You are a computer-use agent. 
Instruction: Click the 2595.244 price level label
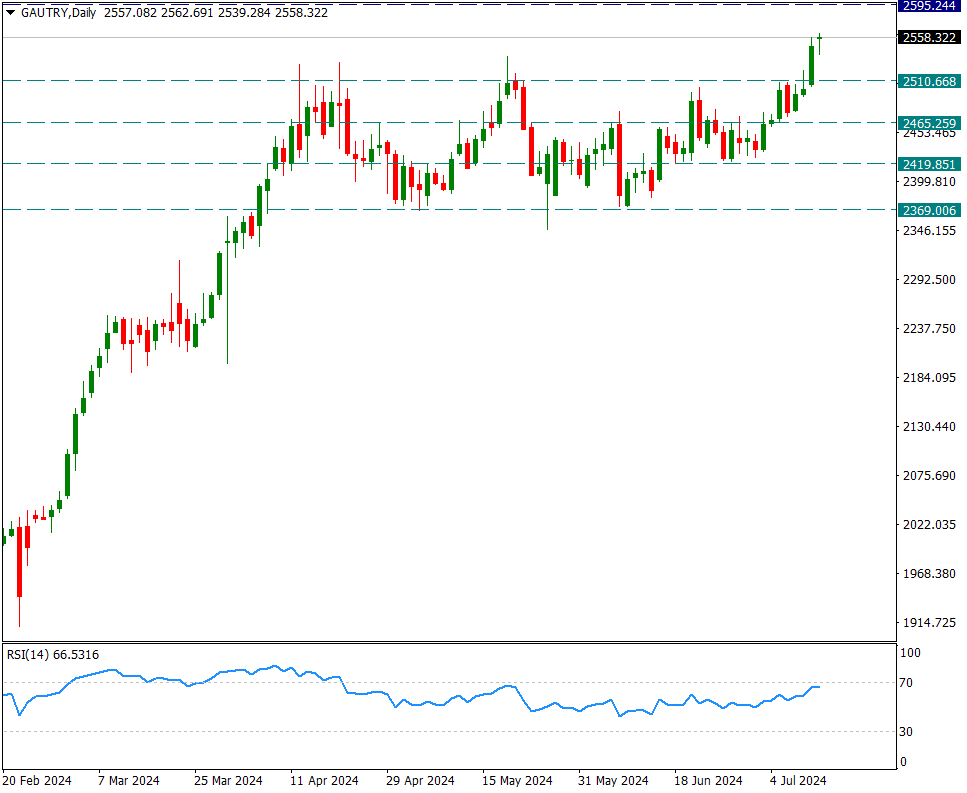(x=929, y=6)
